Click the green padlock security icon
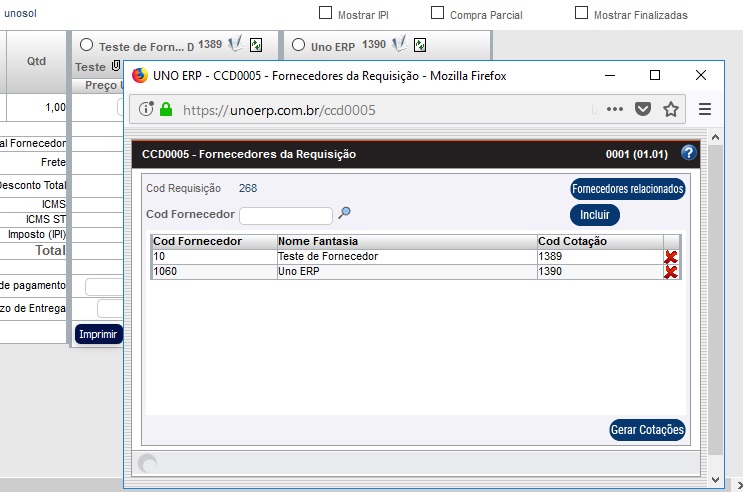Viewport: 743px width, 492px height. pos(166,110)
